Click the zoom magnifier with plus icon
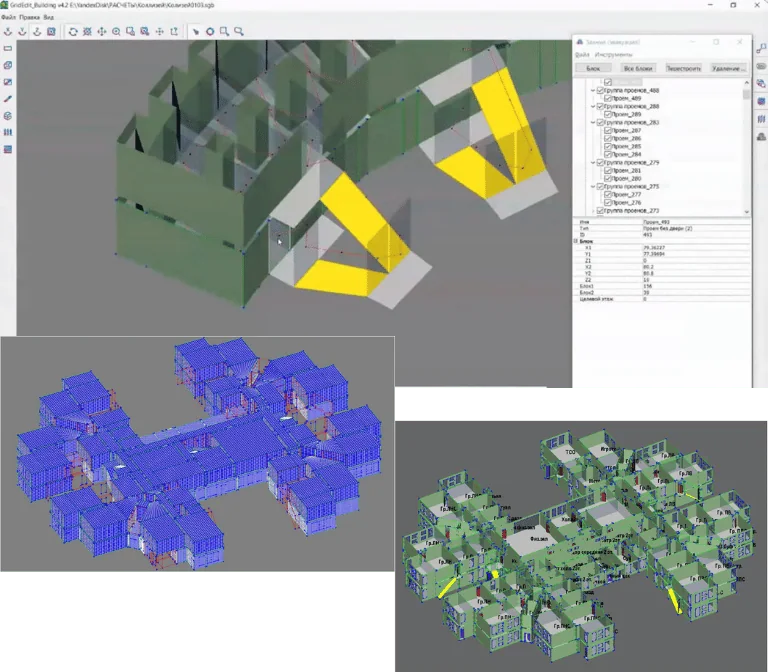 (x=116, y=31)
